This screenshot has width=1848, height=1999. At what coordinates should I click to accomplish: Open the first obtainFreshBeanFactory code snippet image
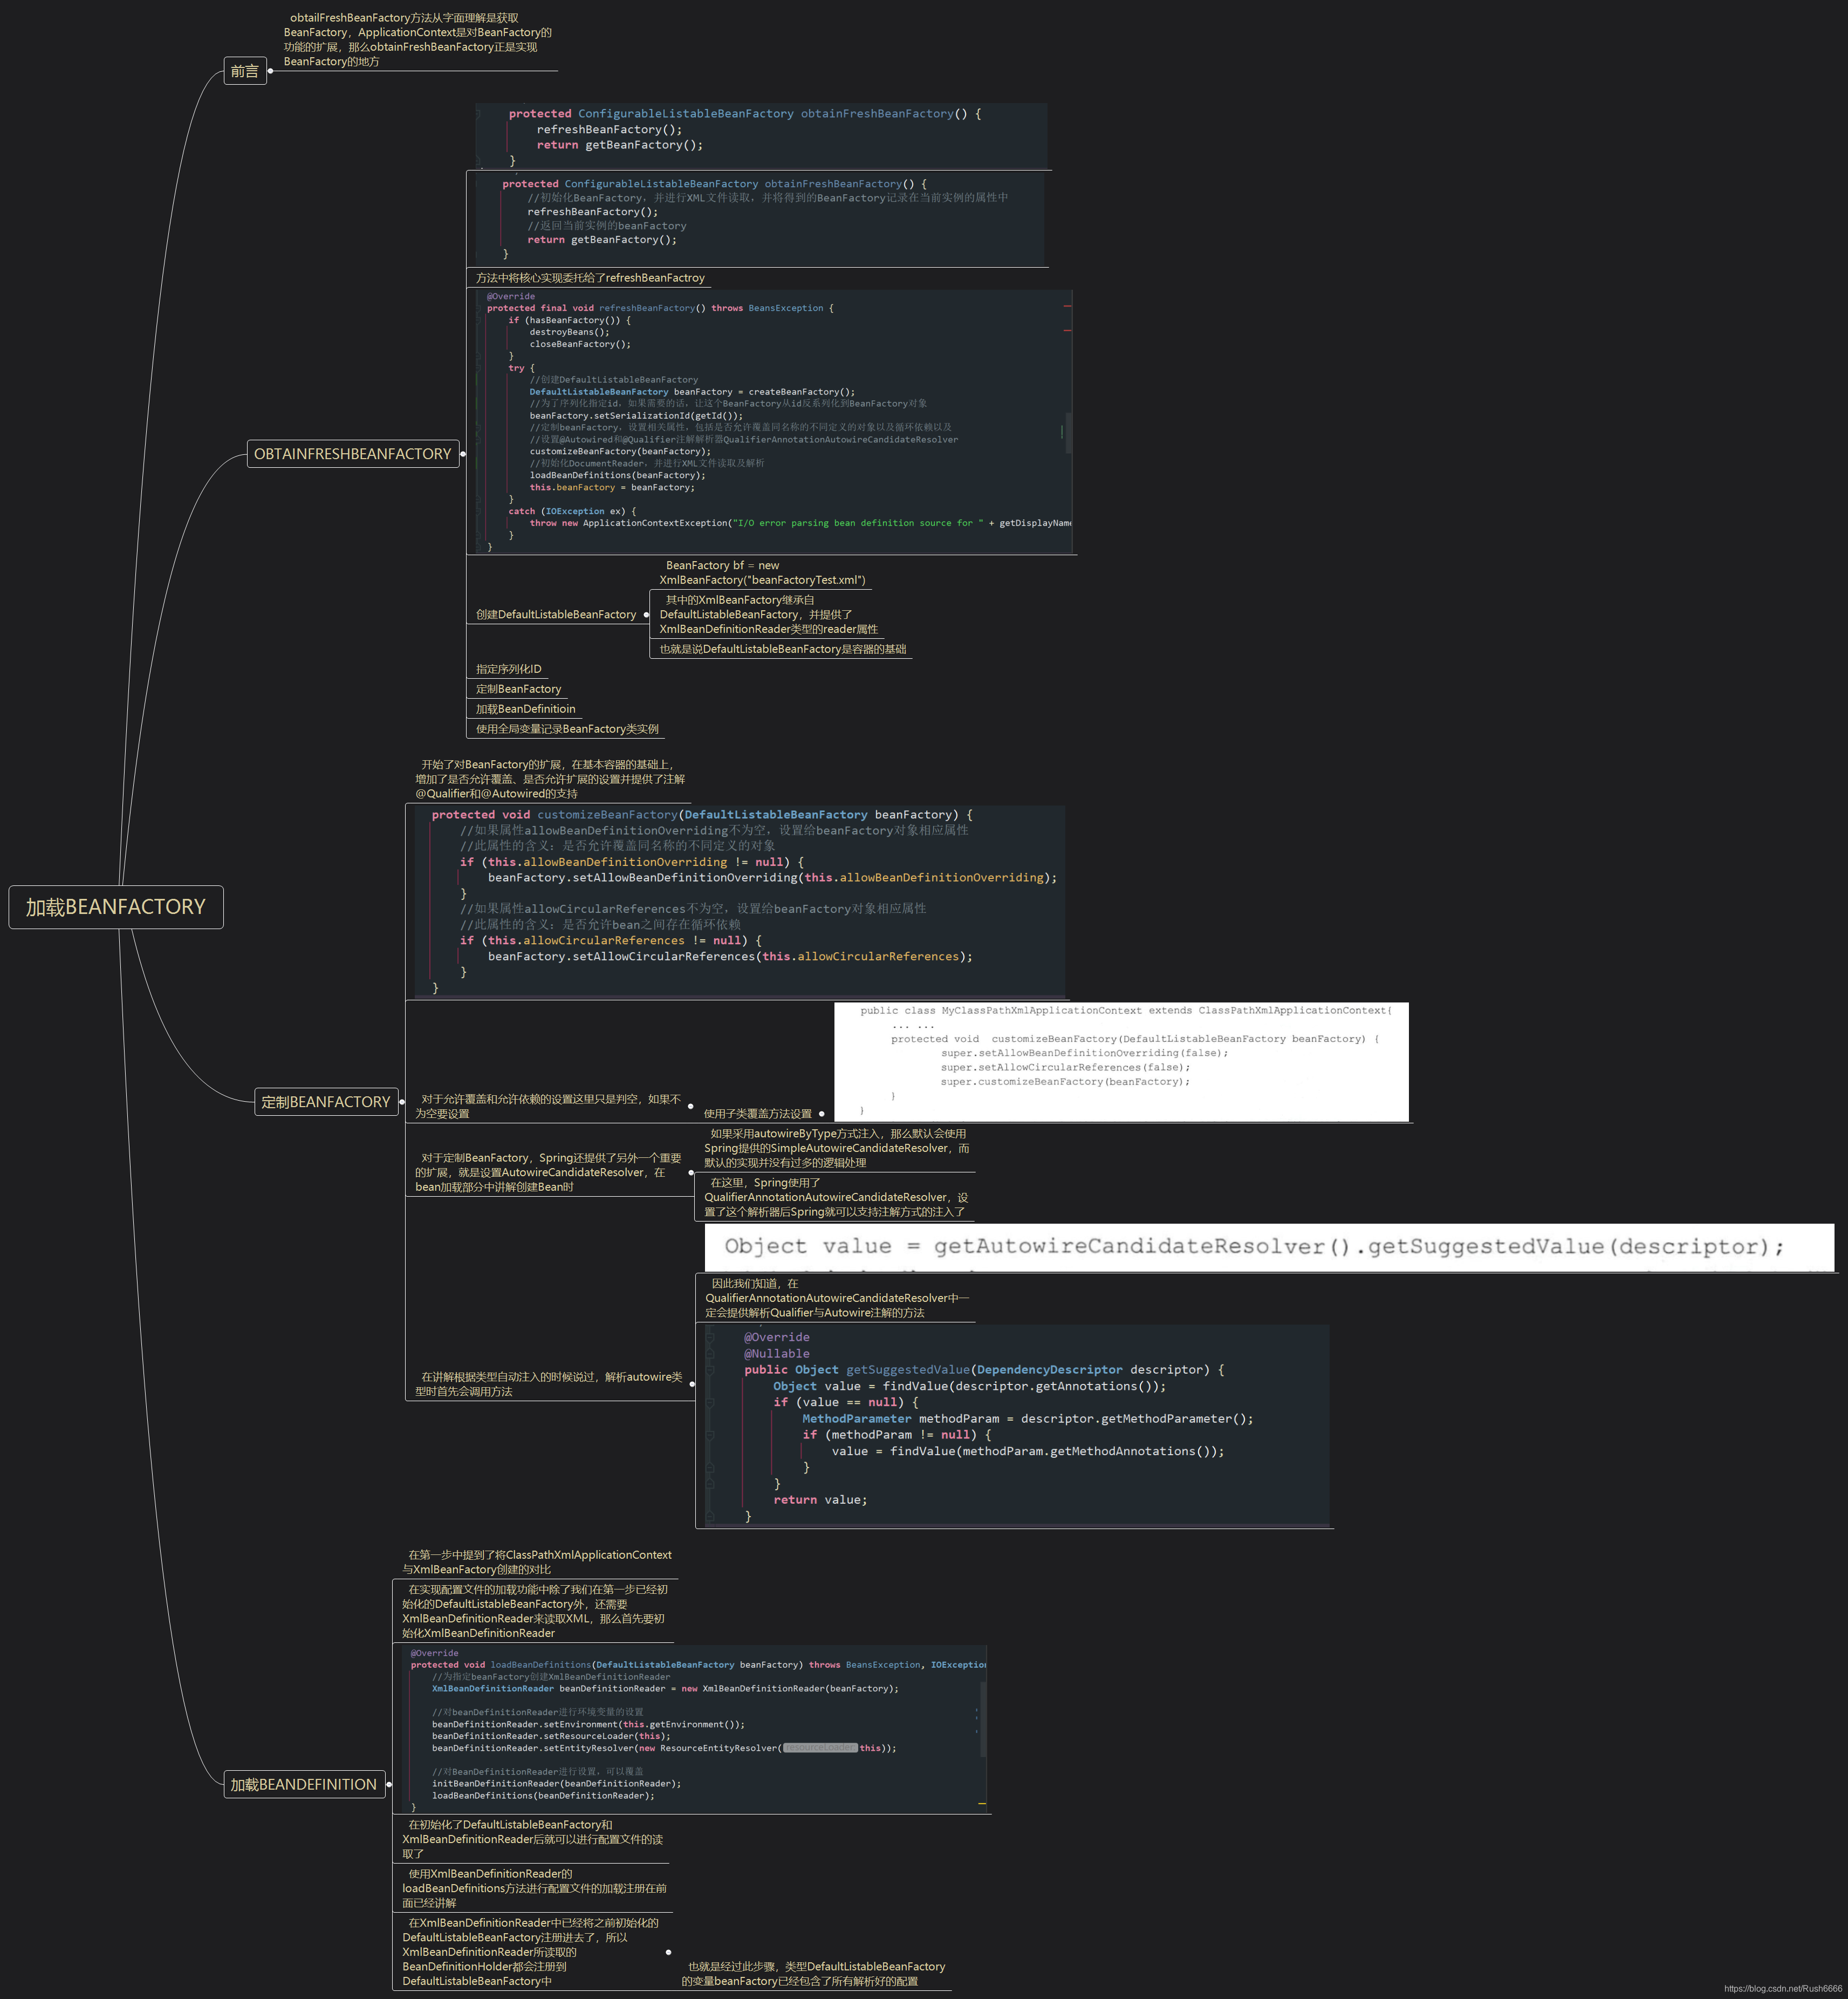click(x=762, y=136)
